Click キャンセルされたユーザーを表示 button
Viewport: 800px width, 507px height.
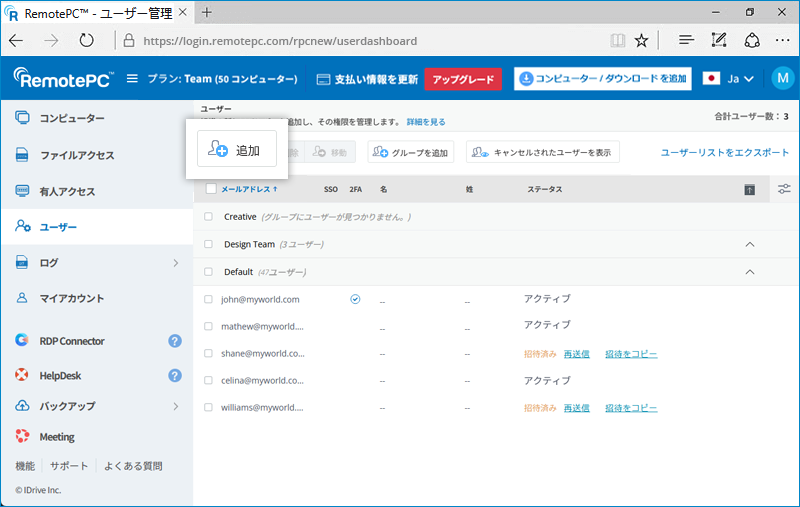tap(543, 152)
